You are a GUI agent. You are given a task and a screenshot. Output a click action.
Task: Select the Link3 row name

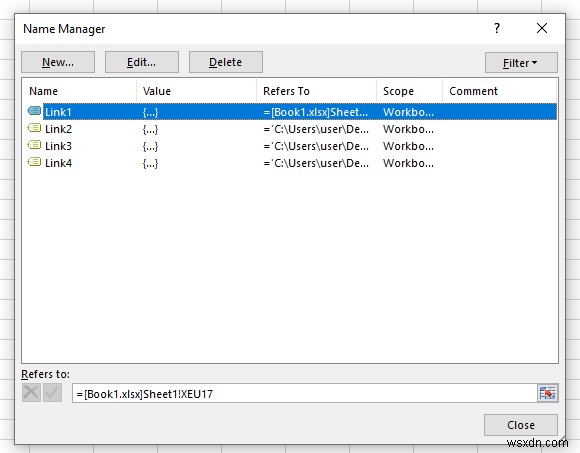(58, 146)
